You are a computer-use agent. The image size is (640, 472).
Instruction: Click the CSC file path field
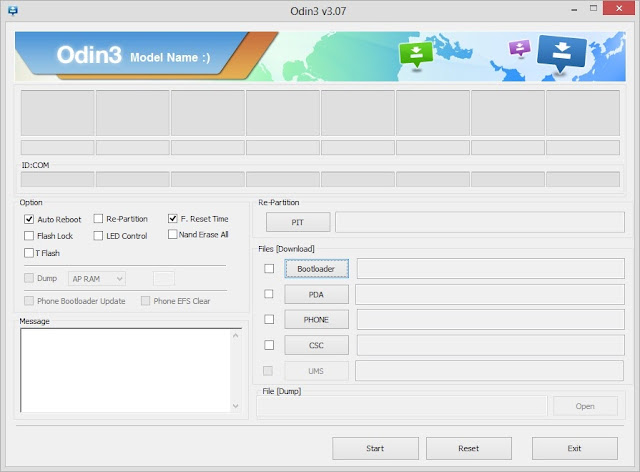pos(491,345)
